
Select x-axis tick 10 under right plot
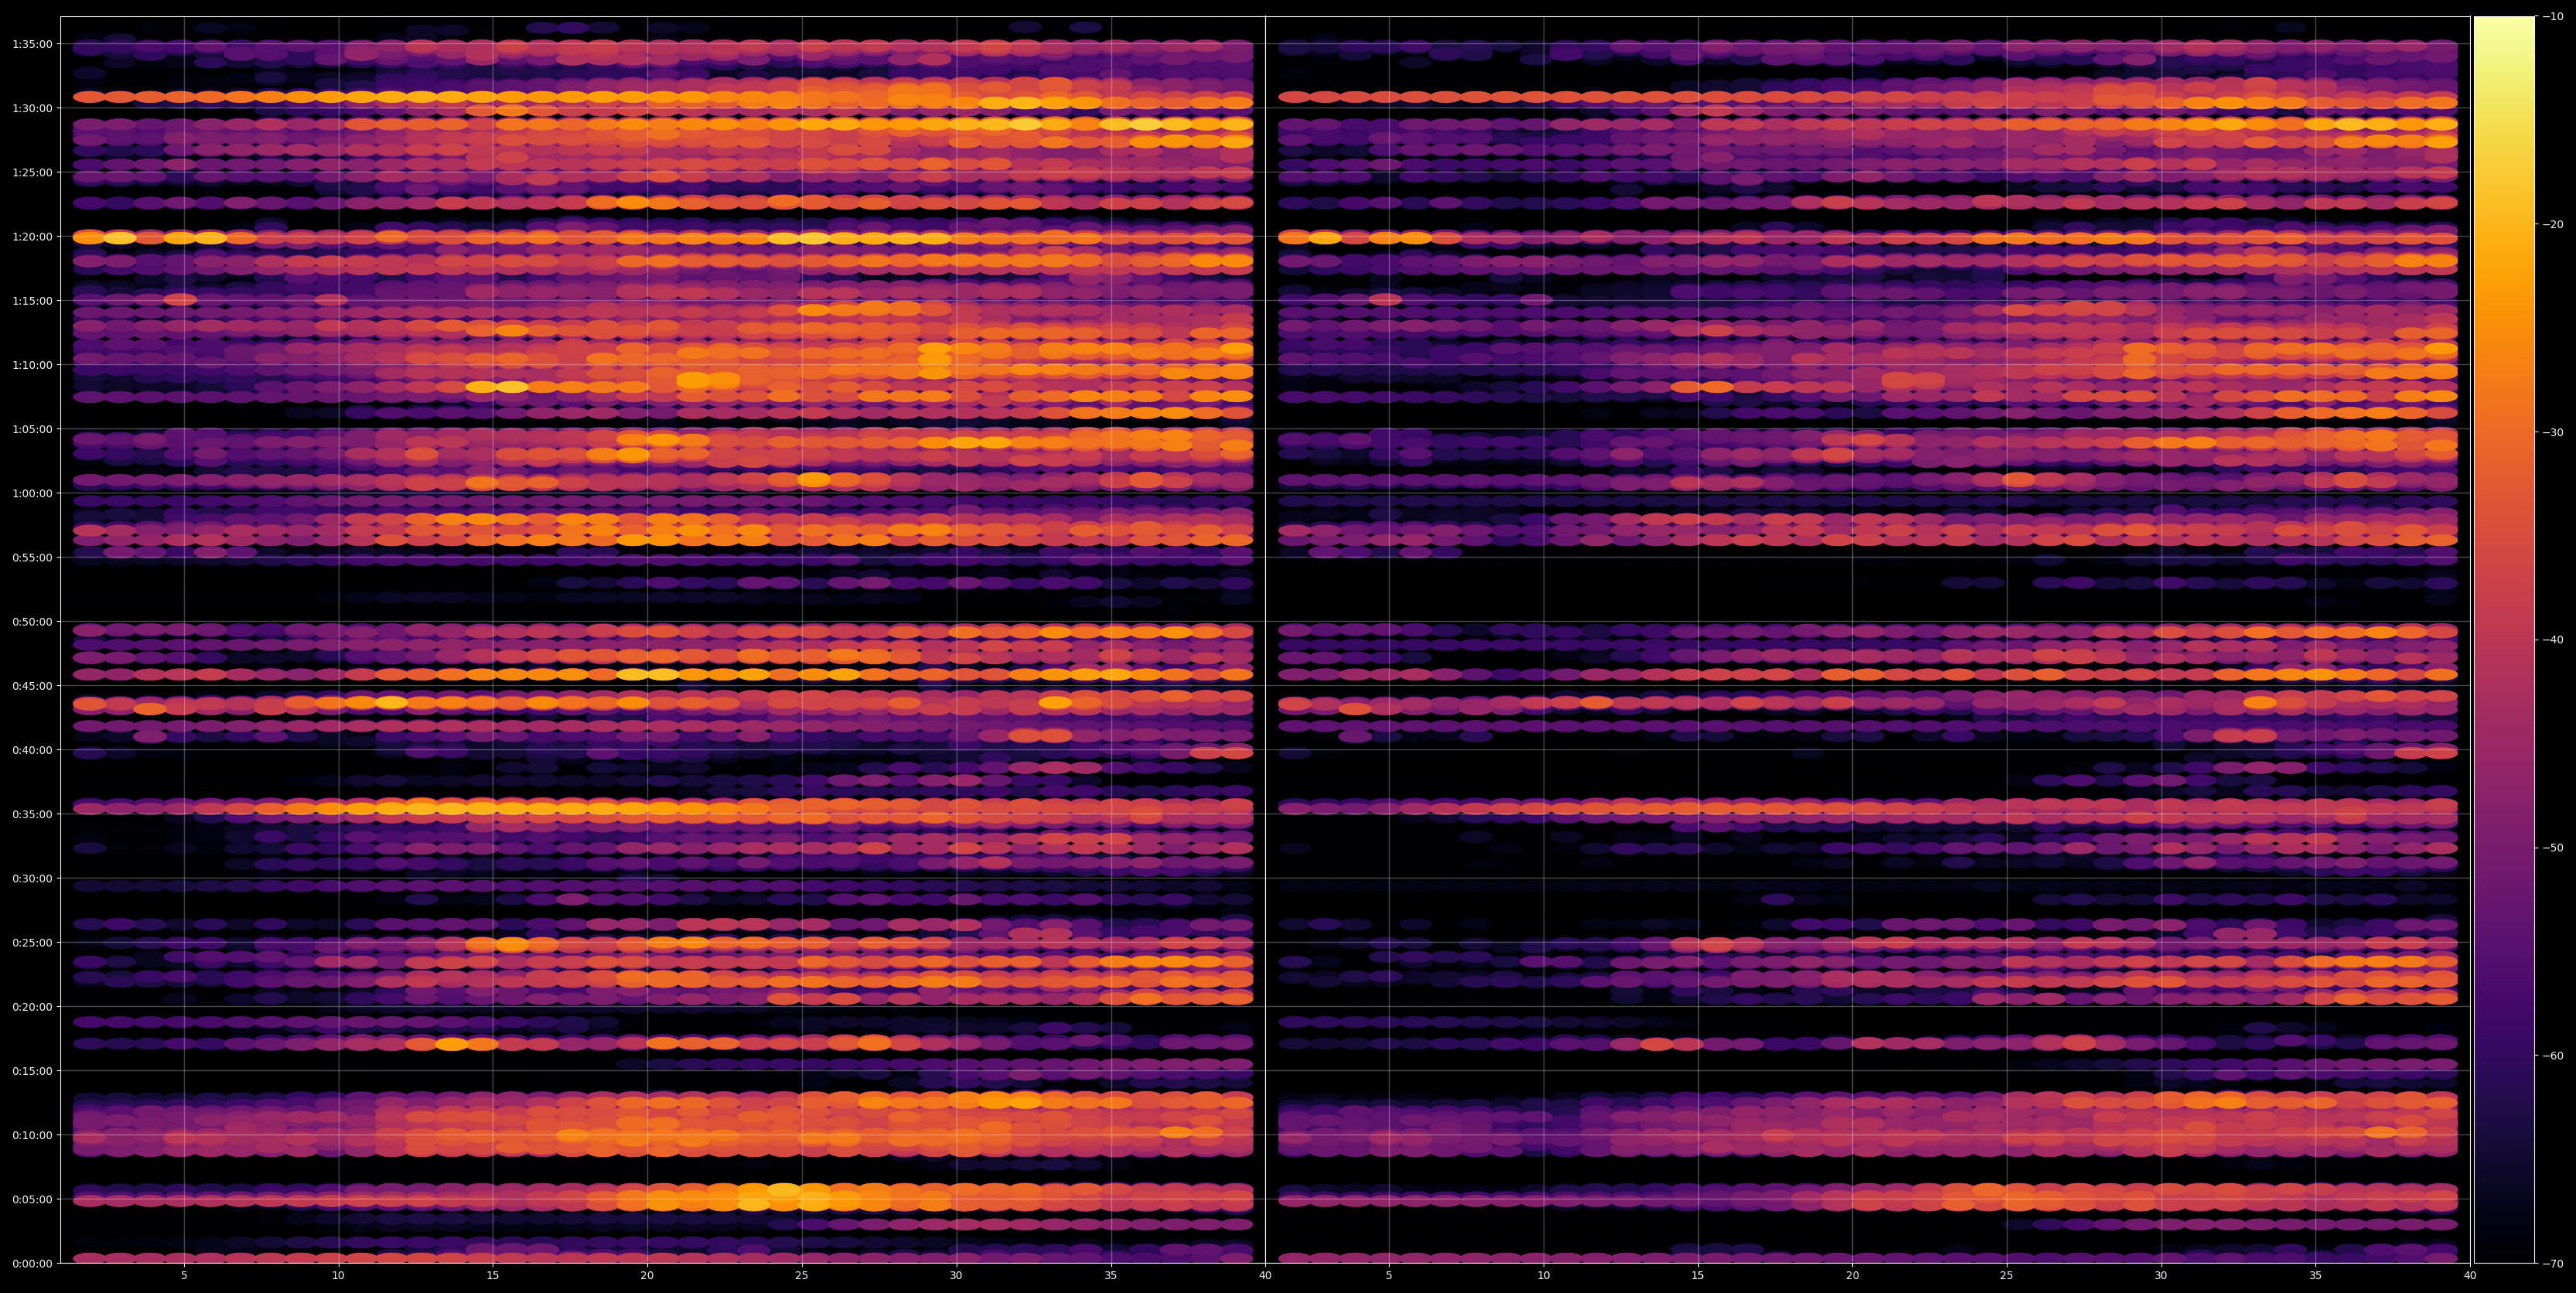(1543, 1275)
